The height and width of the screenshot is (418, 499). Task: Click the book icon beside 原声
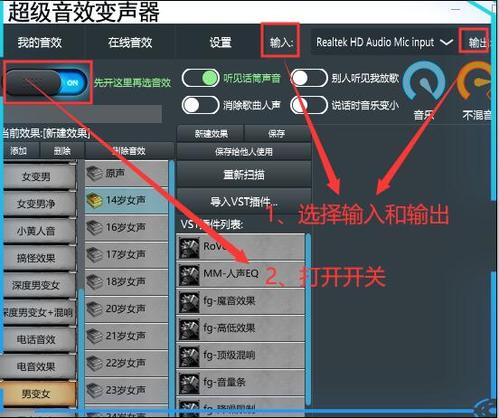point(94,173)
